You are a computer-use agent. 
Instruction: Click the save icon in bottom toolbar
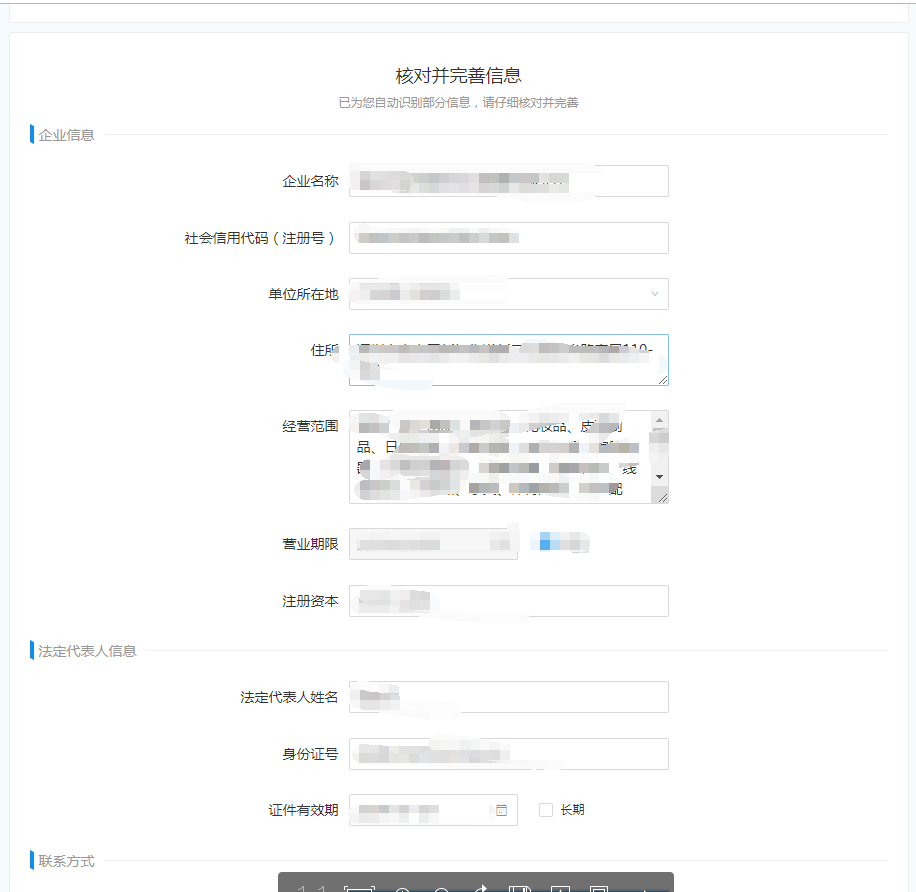click(518, 888)
